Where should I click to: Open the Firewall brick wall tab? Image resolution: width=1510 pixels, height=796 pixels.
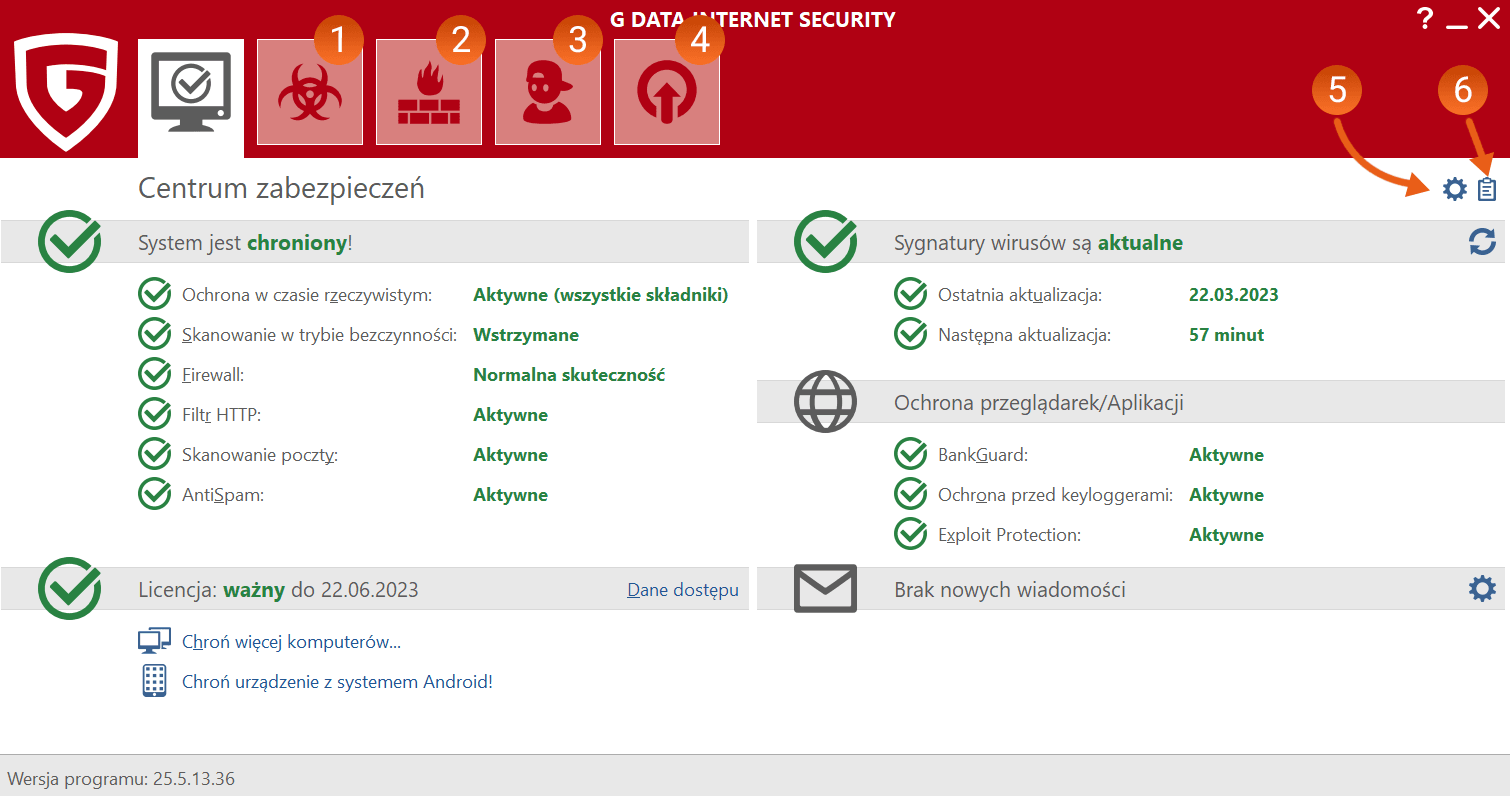tap(428, 93)
